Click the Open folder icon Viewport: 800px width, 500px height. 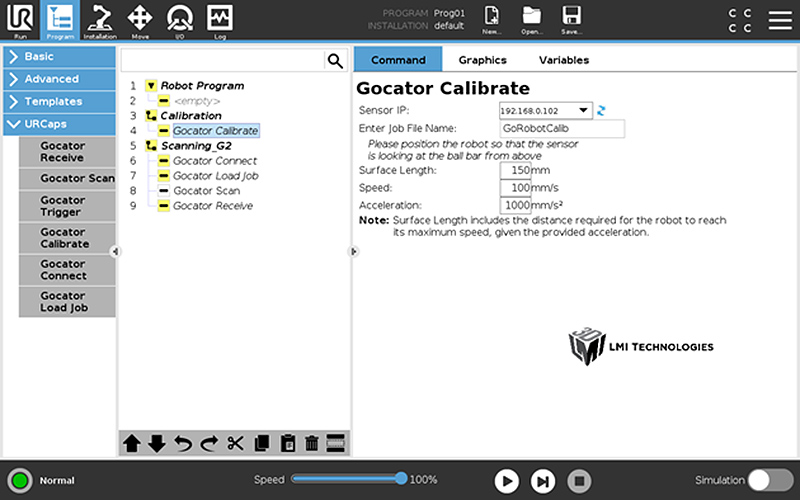pyautogui.click(x=532, y=20)
